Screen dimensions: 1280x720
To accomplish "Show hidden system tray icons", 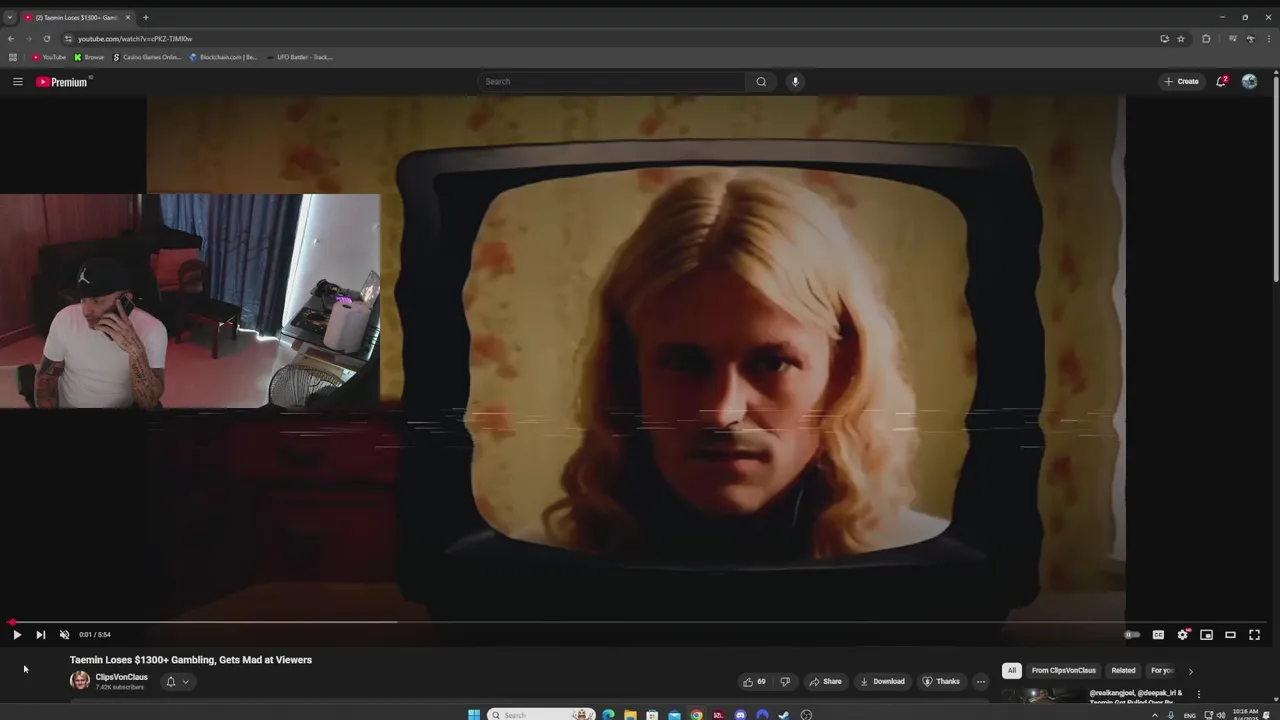I will point(1155,715).
